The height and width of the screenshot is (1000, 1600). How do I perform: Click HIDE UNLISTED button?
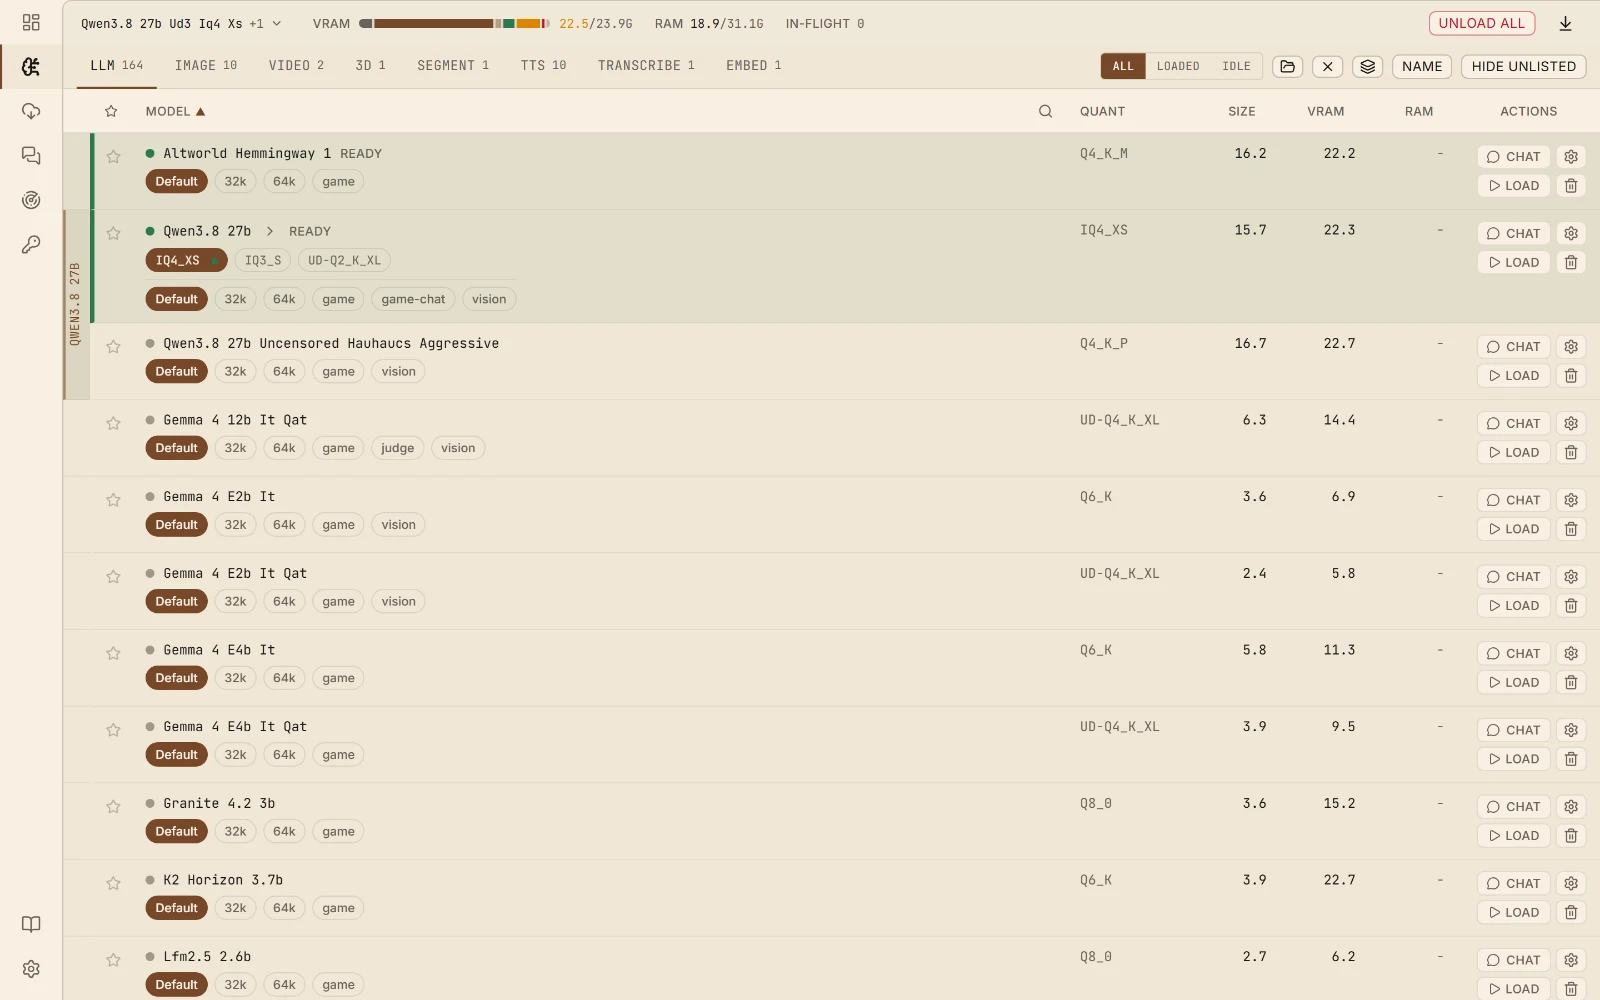(1523, 66)
